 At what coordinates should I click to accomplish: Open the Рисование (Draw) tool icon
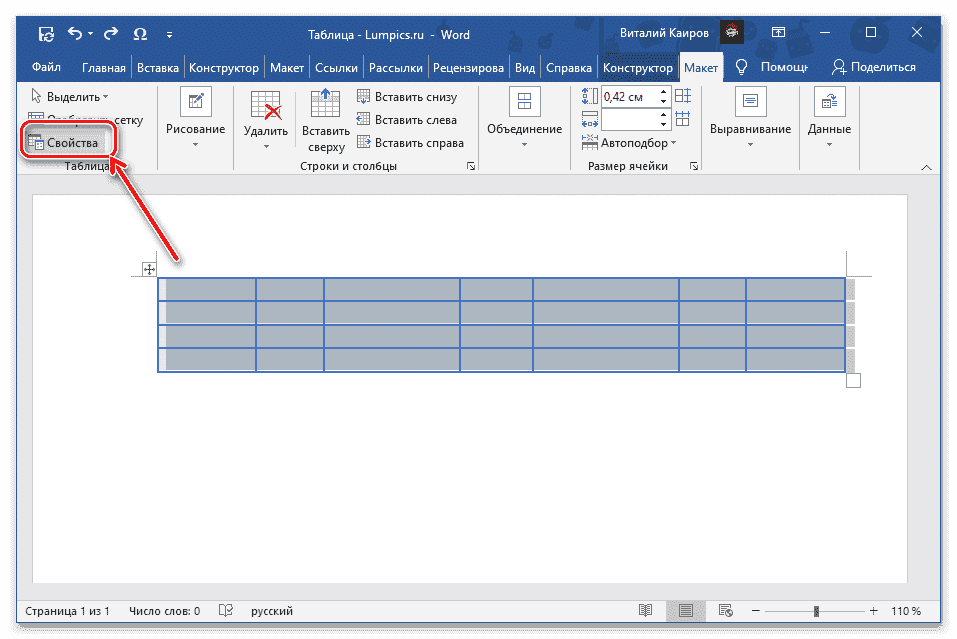click(x=195, y=101)
